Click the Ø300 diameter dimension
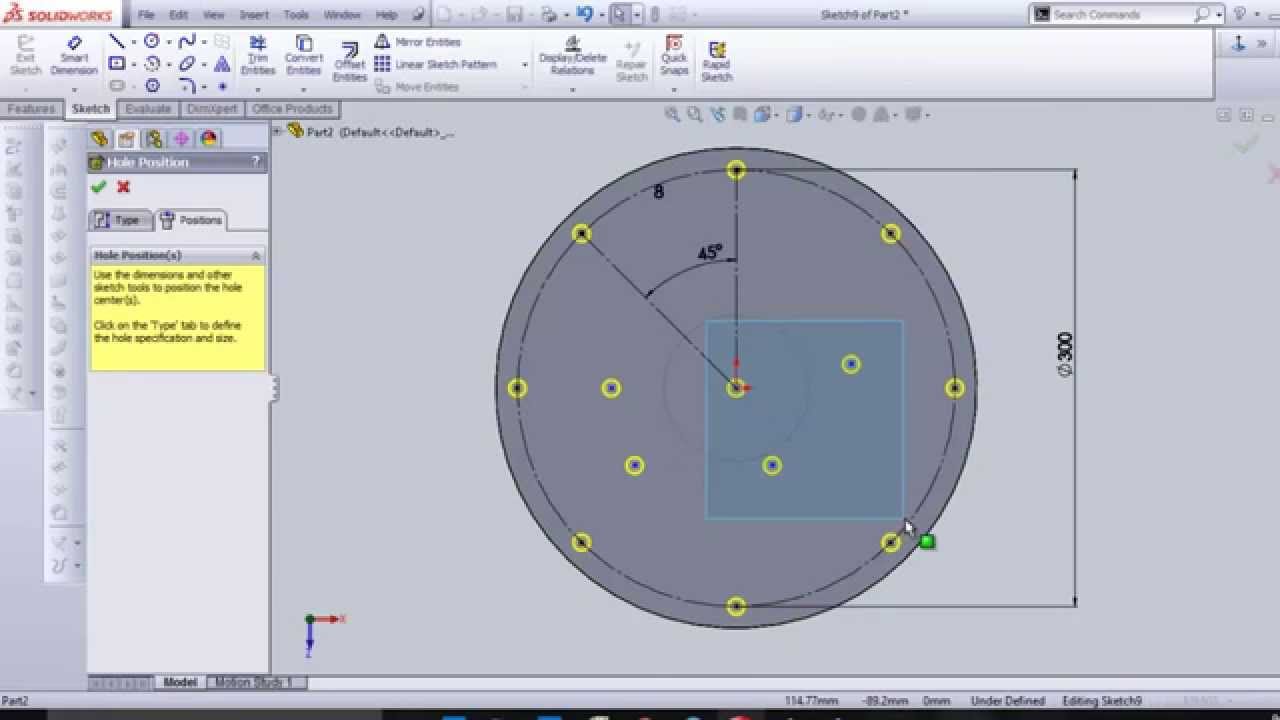The width and height of the screenshot is (1280, 720). pos(1065,354)
